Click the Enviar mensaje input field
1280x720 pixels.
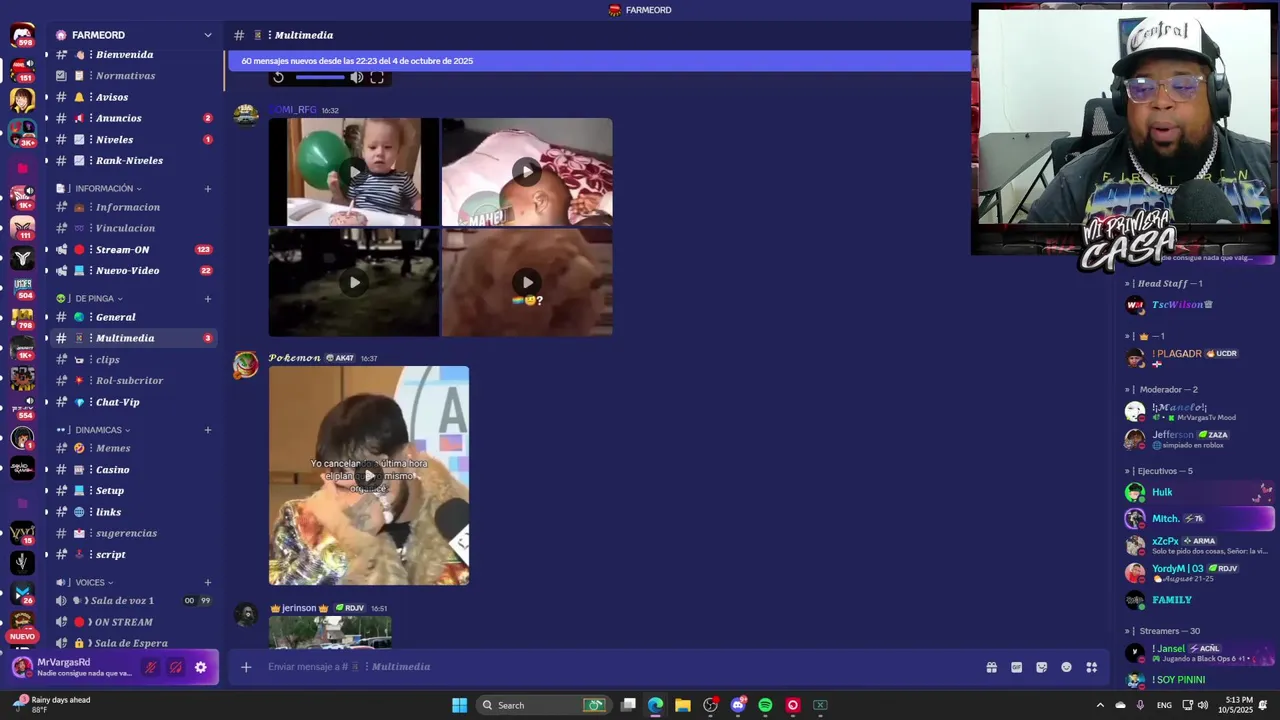620,667
